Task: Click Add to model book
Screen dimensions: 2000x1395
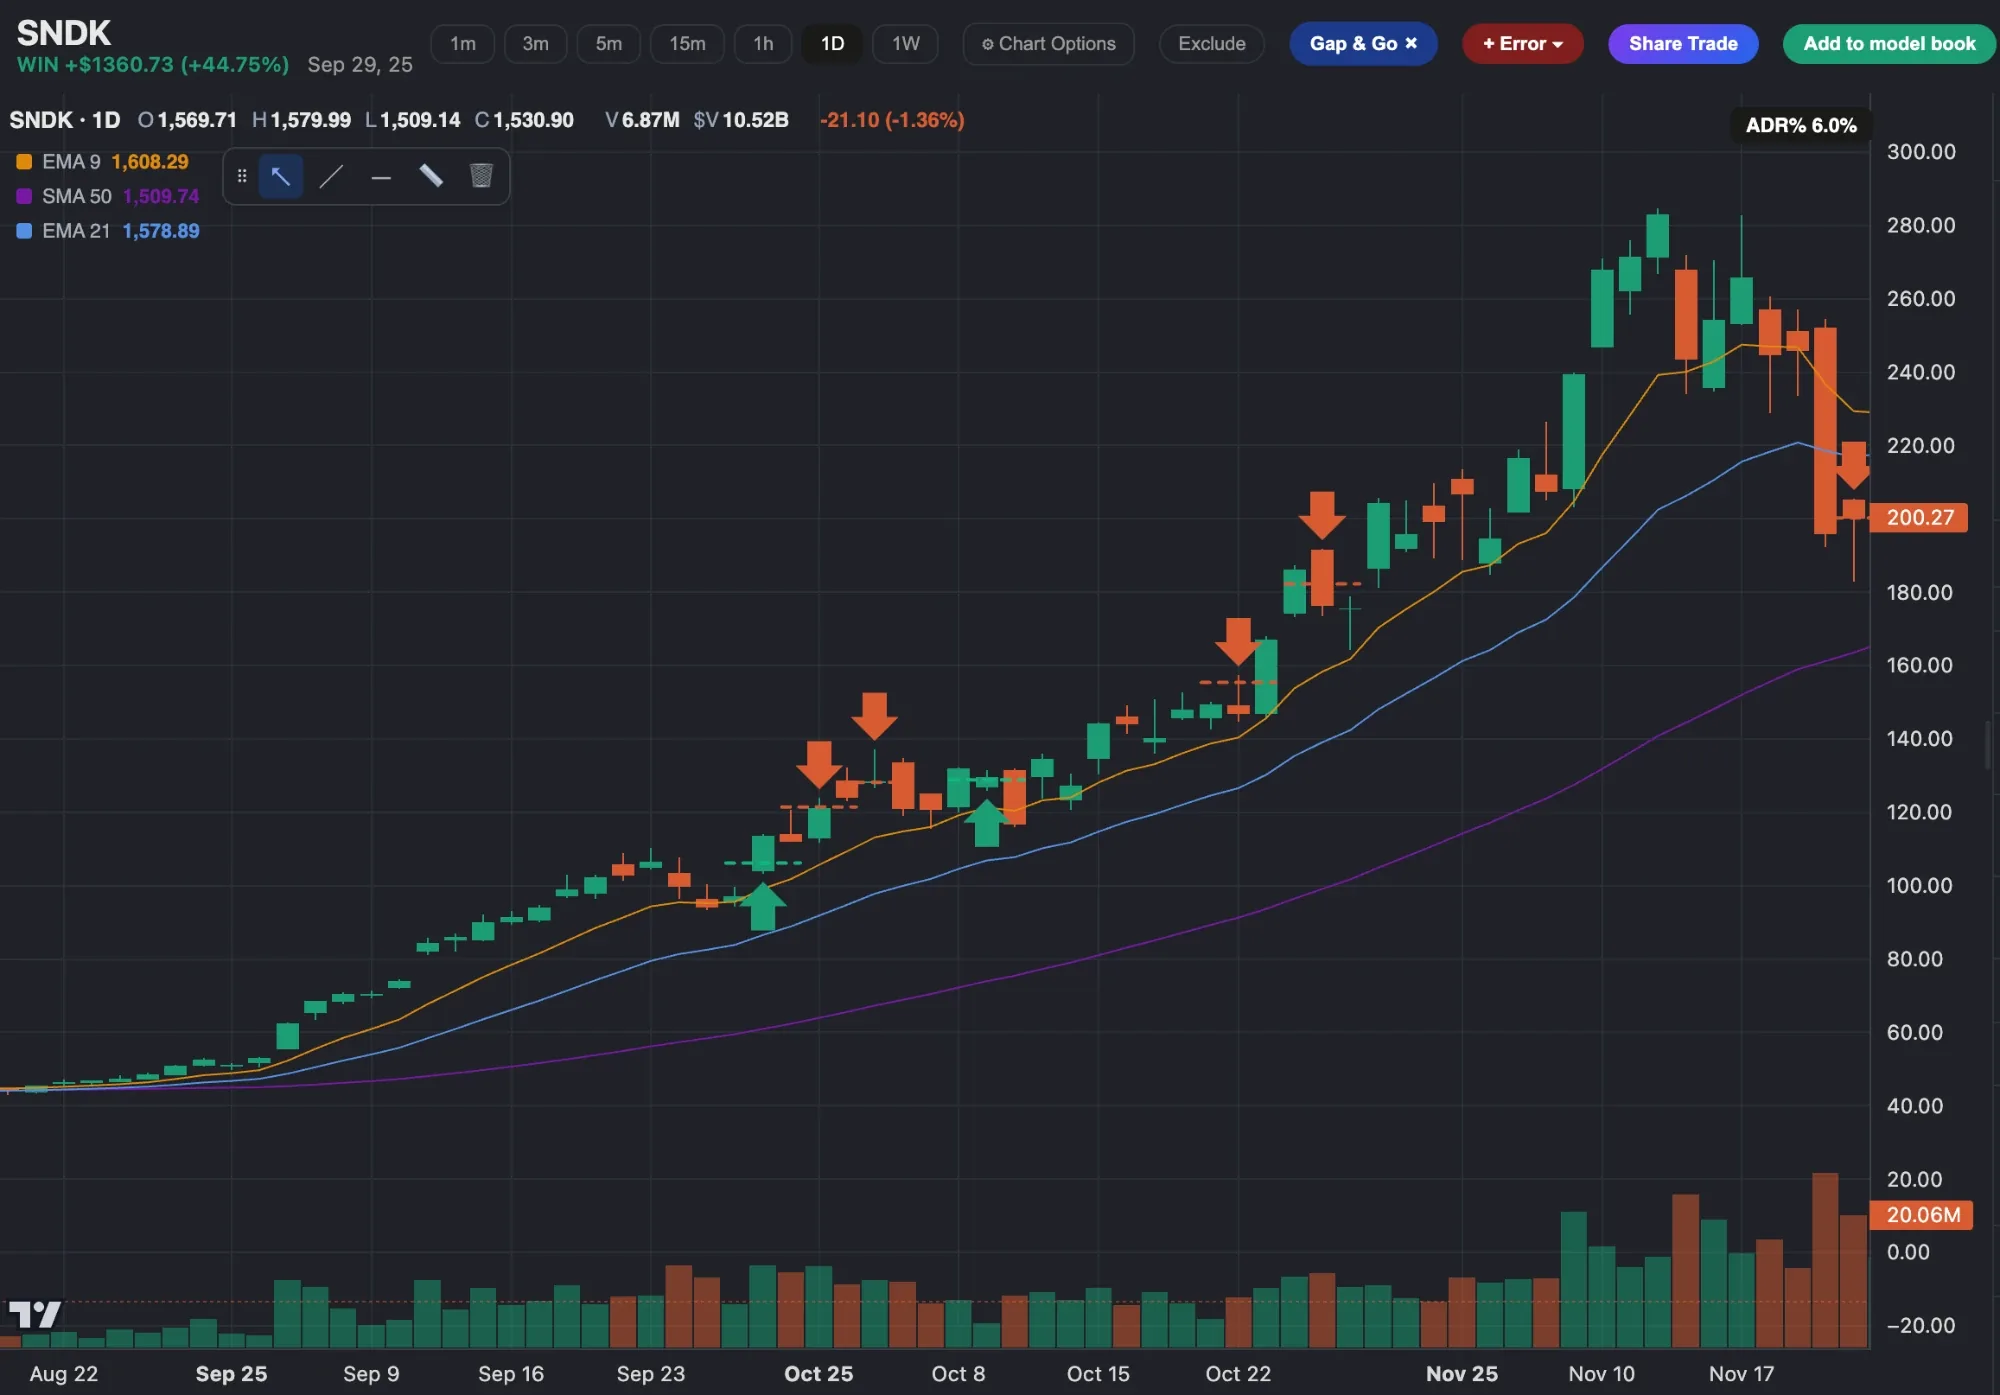Action: coord(1889,44)
